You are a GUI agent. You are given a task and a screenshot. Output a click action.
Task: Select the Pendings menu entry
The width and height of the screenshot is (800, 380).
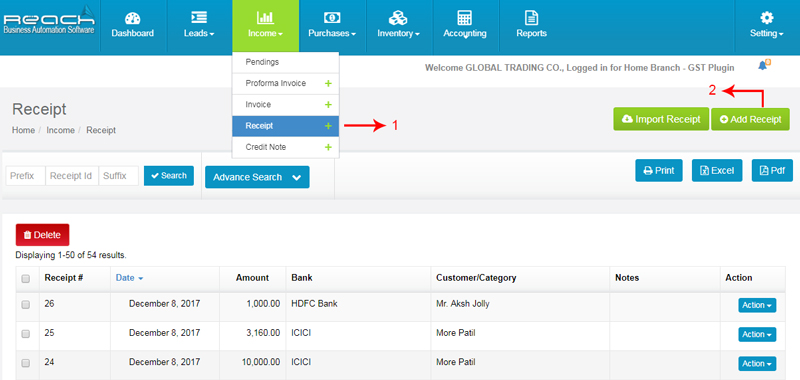click(286, 62)
